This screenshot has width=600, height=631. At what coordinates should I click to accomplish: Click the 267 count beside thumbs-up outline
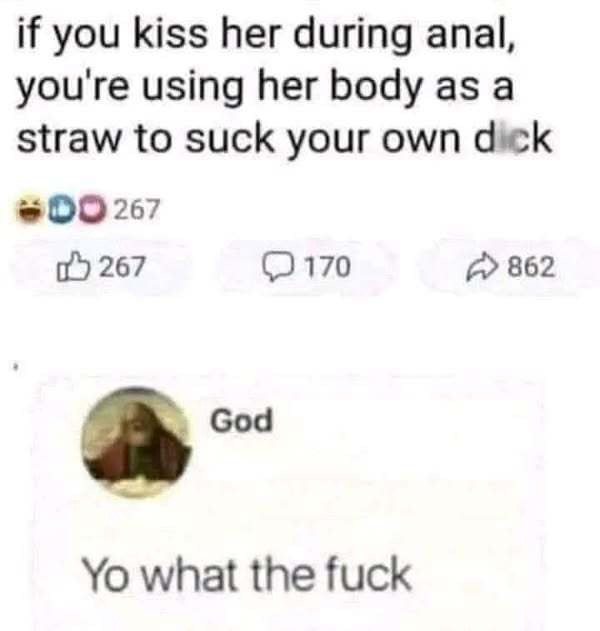121,267
